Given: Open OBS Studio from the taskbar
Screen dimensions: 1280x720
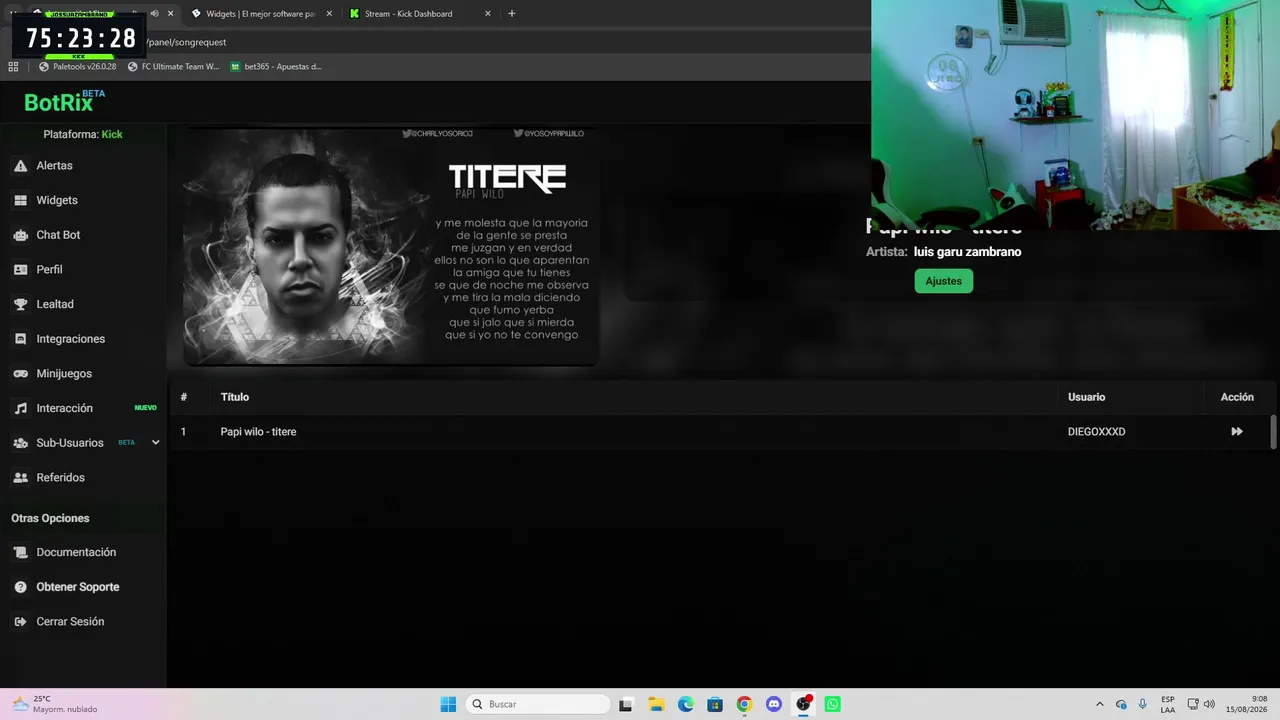Looking at the screenshot, I should (803, 704).
